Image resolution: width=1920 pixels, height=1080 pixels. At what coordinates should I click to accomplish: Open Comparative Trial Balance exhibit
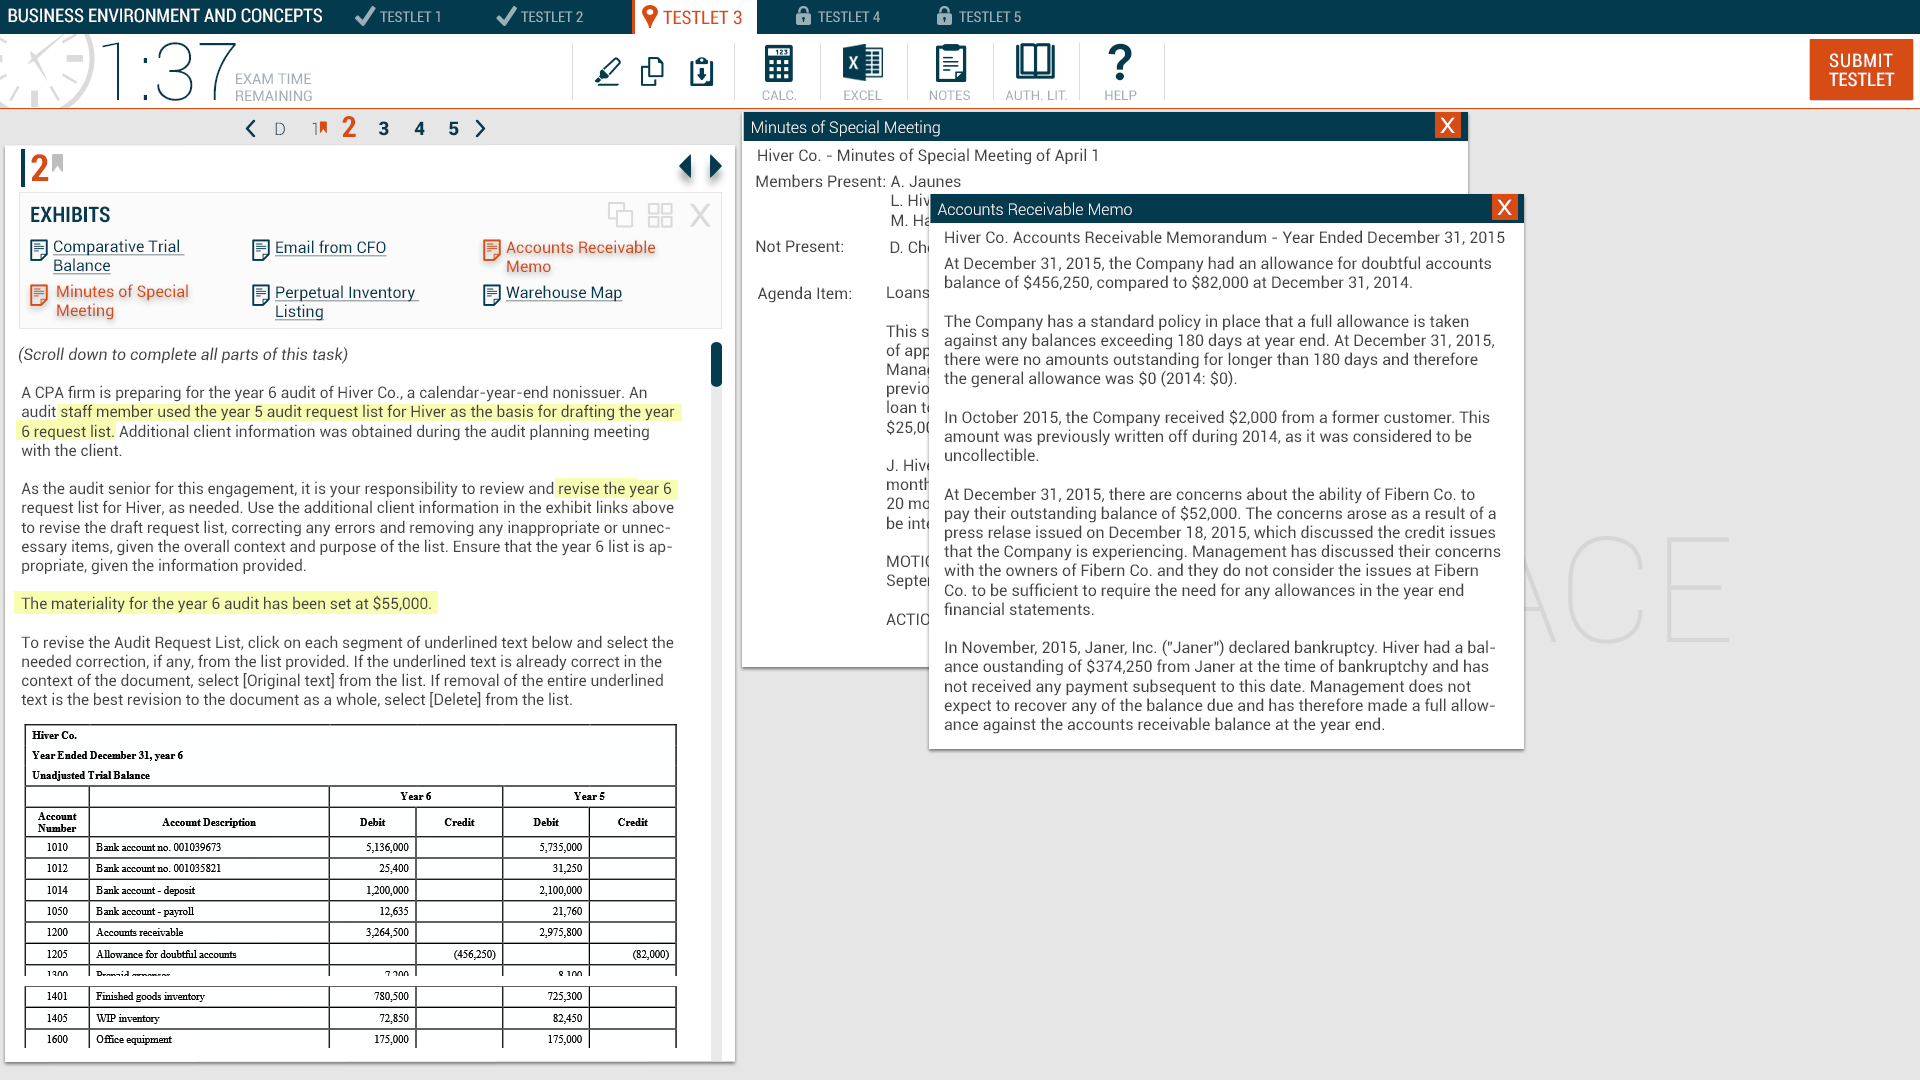[x=118, y=256]
